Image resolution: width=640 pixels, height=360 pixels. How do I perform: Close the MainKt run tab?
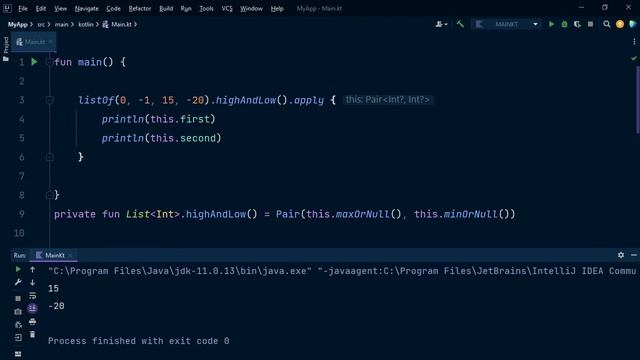(x=70, y=255)
